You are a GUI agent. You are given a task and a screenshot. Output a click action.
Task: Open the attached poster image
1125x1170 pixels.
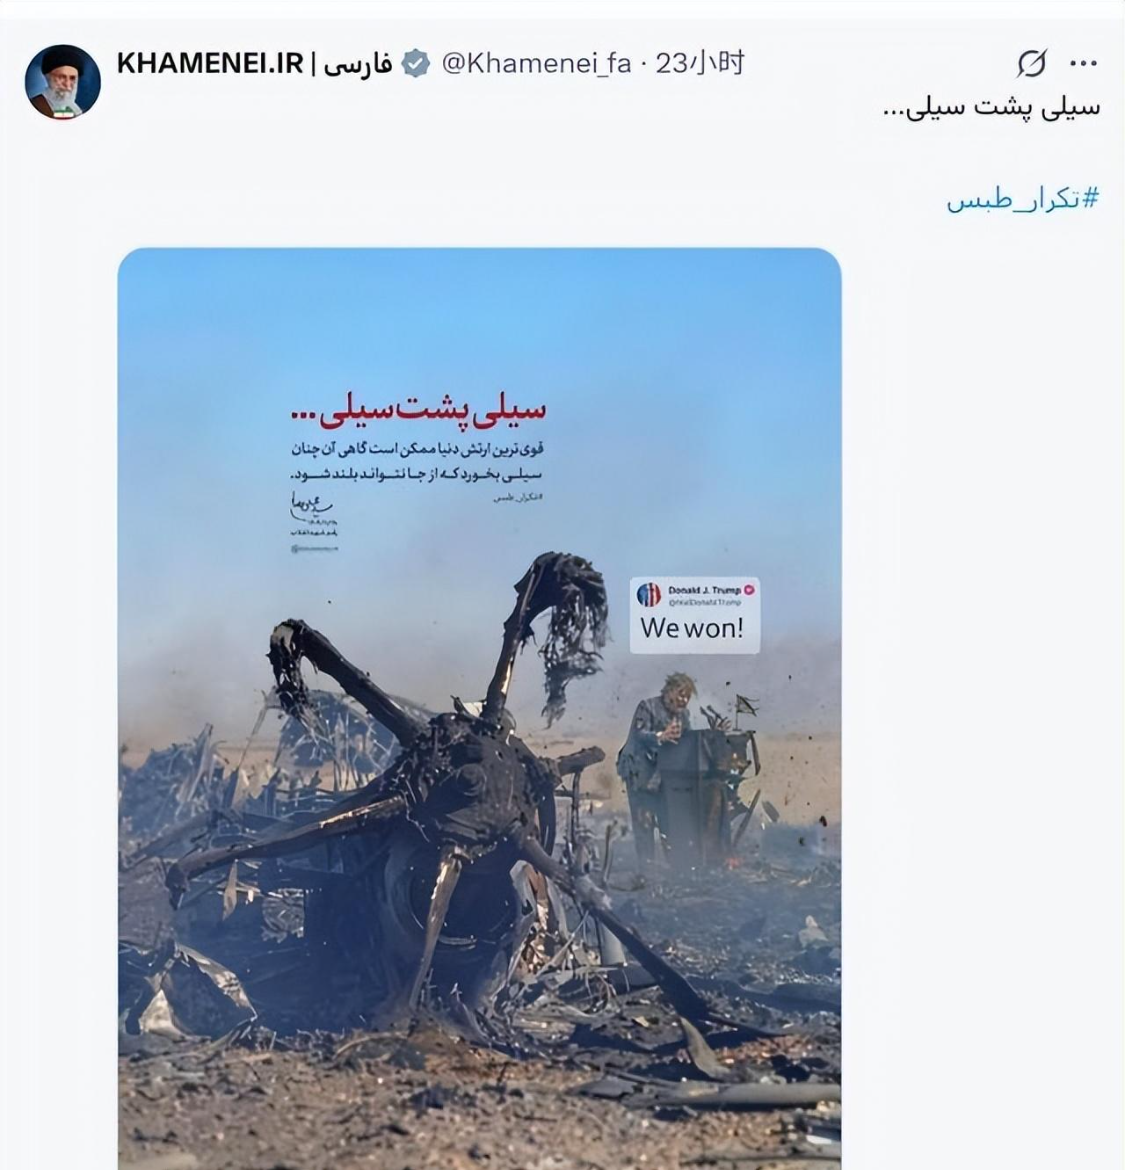click(x=480, y=708)
